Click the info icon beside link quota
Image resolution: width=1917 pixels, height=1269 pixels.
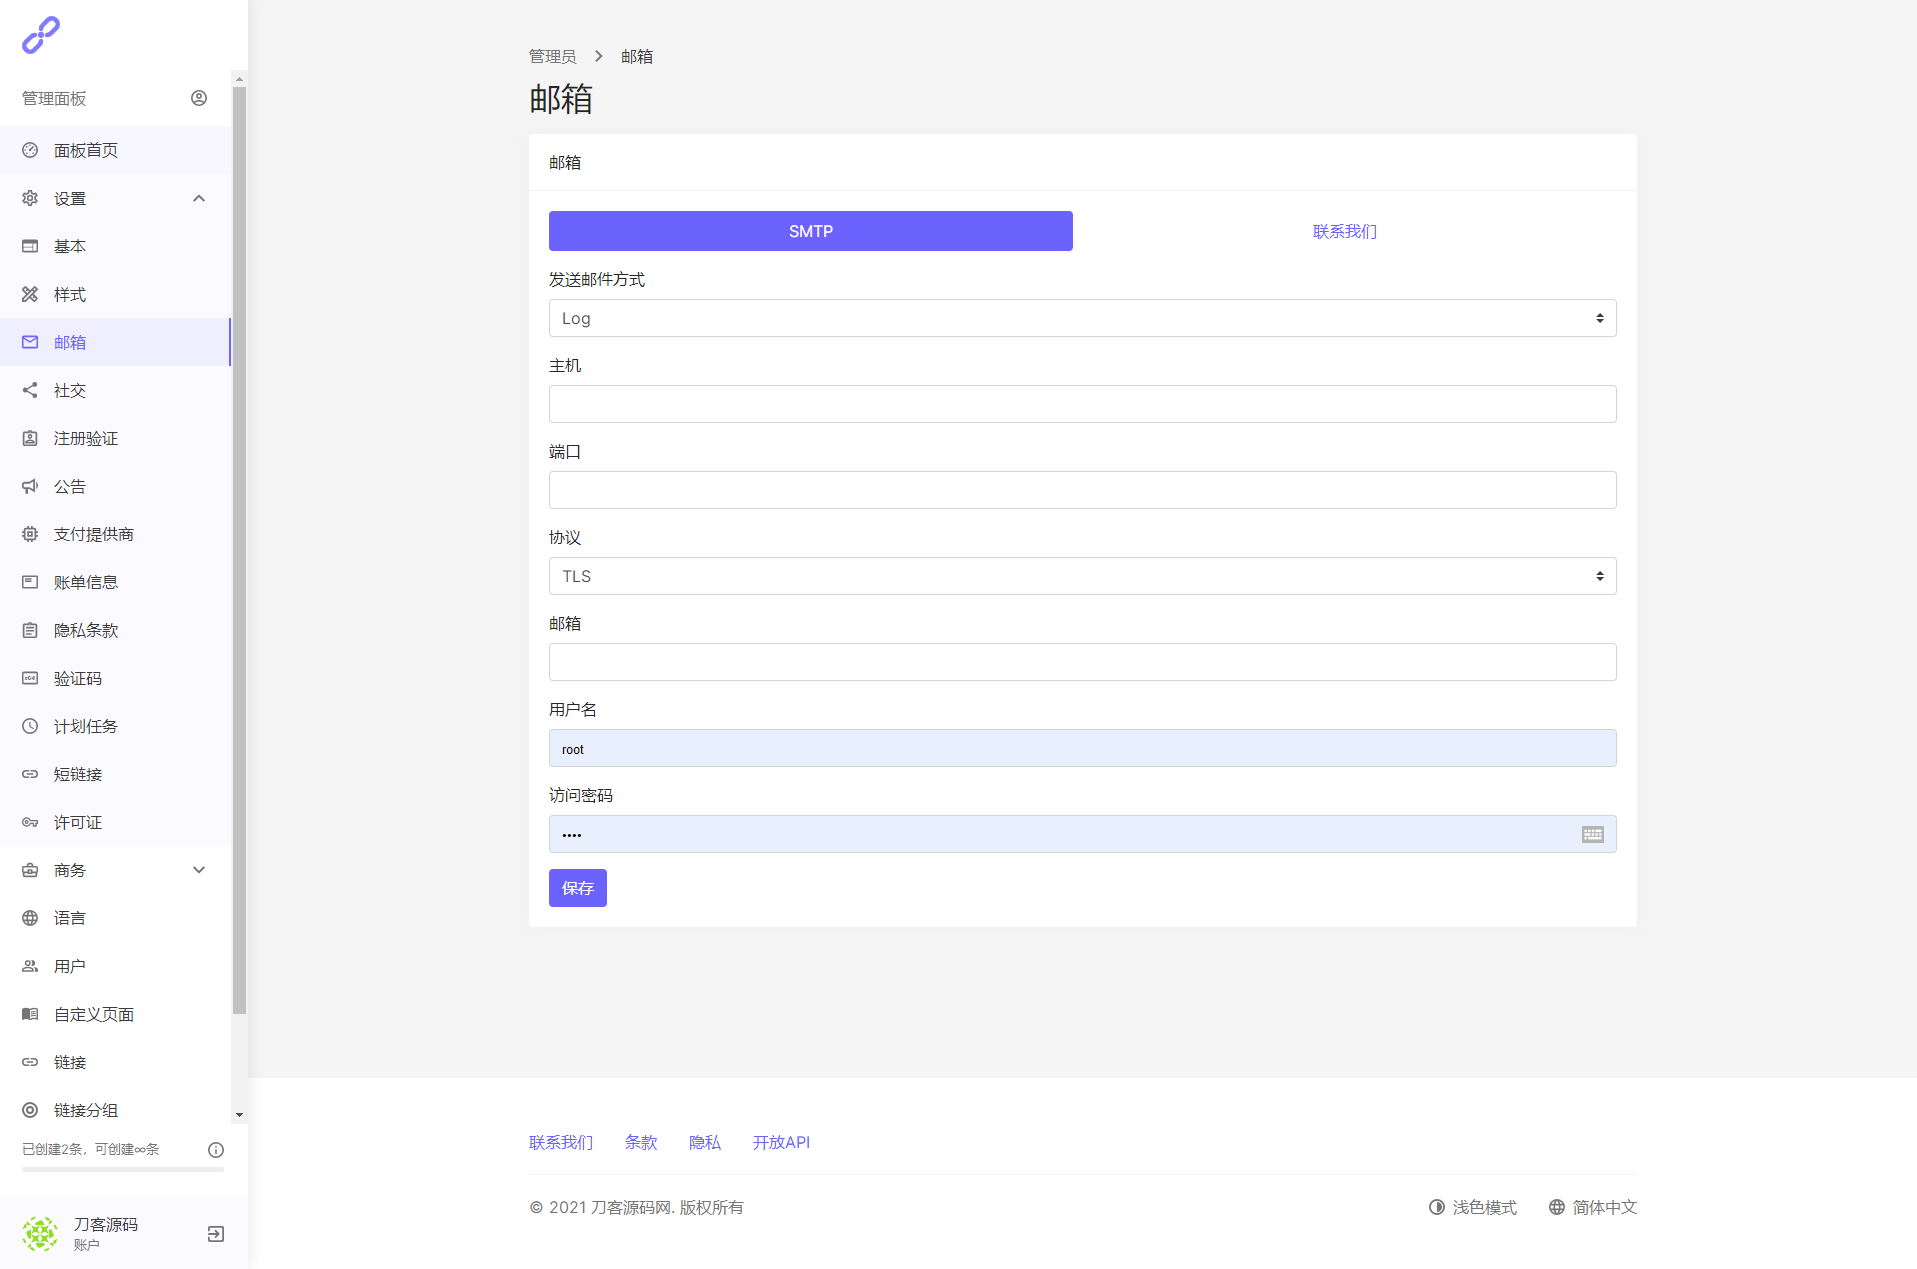click(x=215, y=1150)
